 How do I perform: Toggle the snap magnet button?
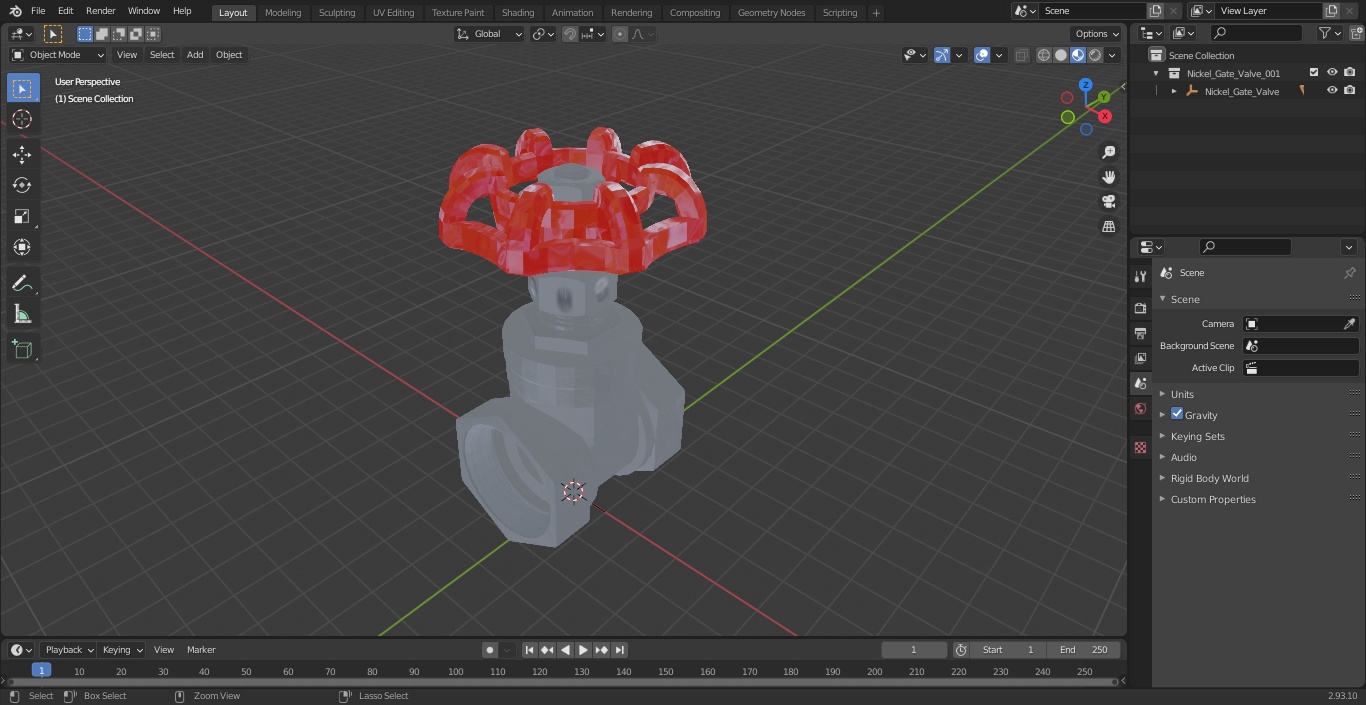570,34
